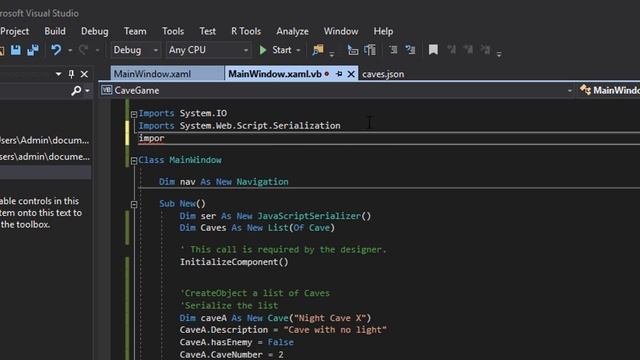Open the Any CPU platform dropdown
The width and height of the screenshot is (640, 360).
tap(208, 50)
